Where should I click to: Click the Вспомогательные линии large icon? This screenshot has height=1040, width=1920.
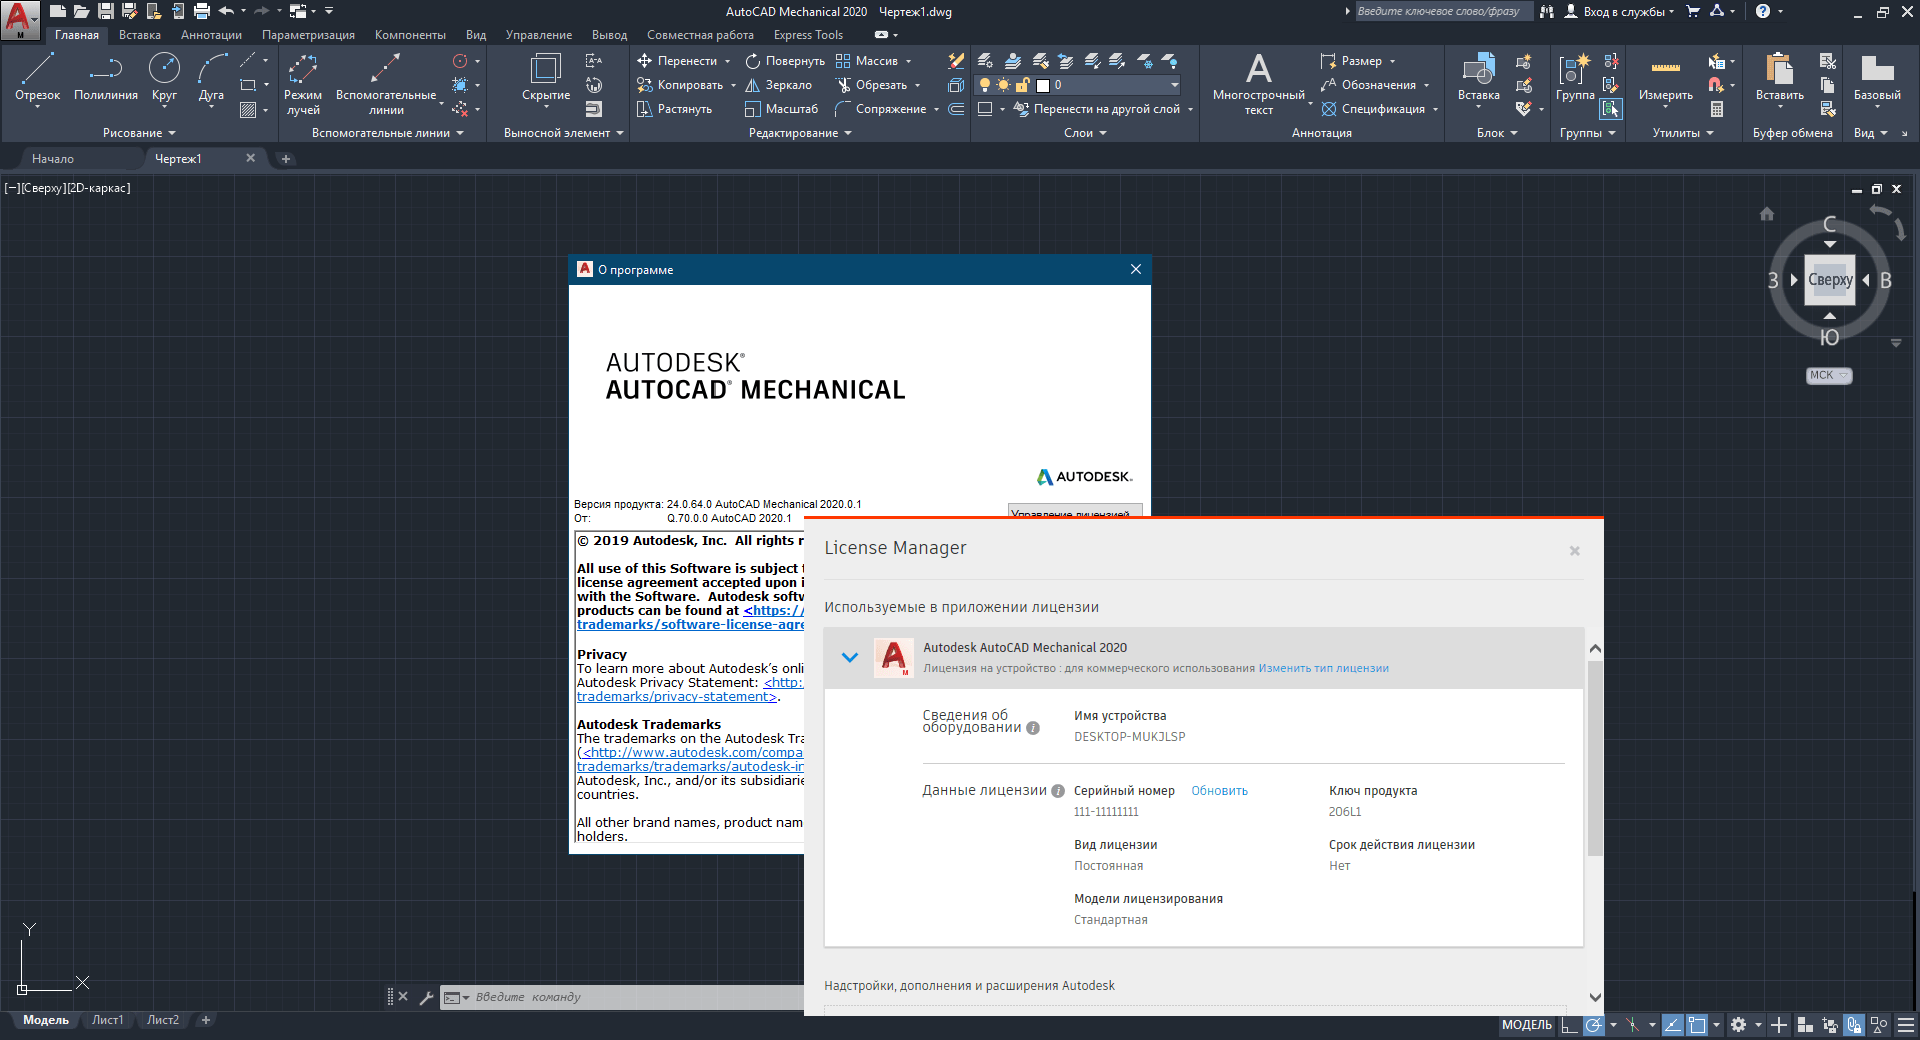coord(385,68)
